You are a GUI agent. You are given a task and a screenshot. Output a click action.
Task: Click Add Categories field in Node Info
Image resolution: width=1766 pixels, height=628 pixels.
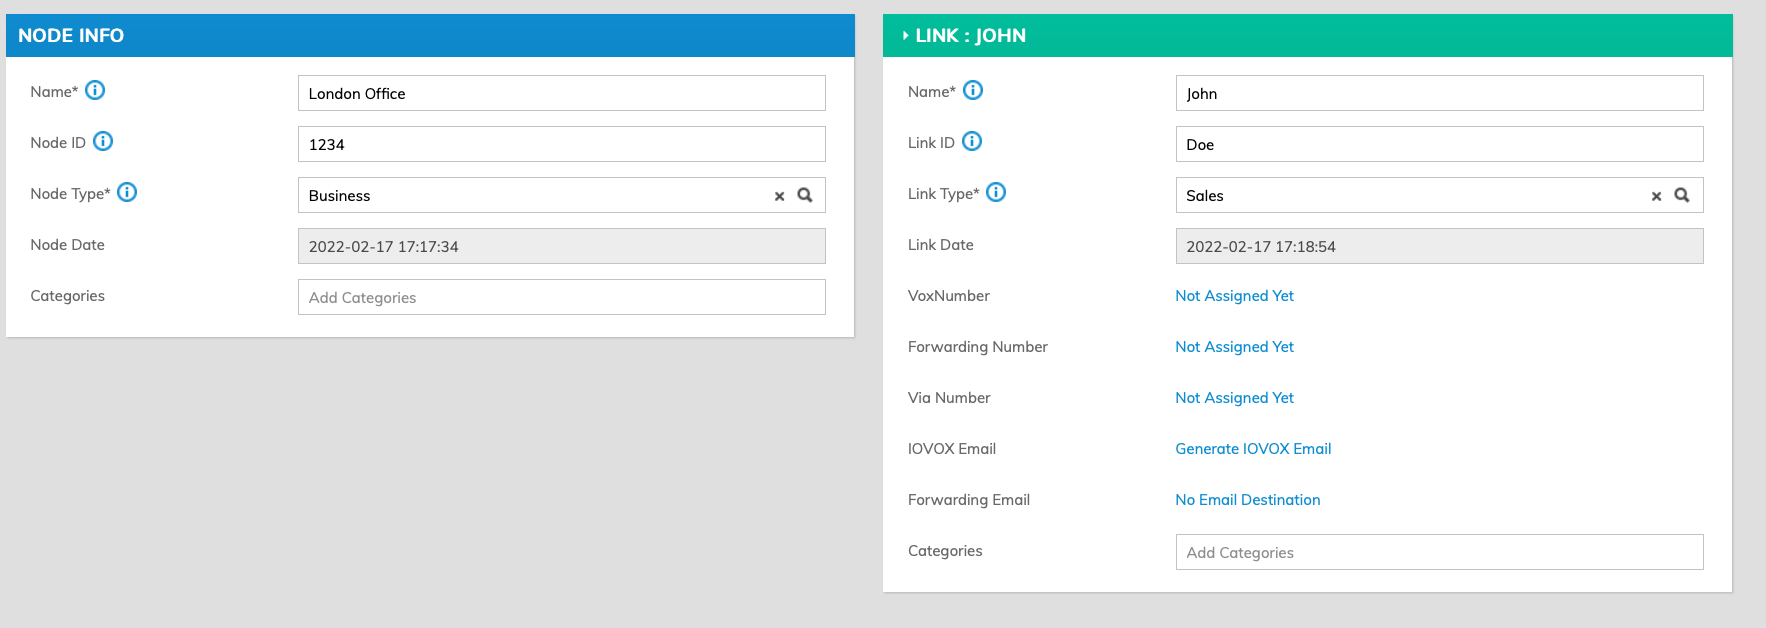561,297
